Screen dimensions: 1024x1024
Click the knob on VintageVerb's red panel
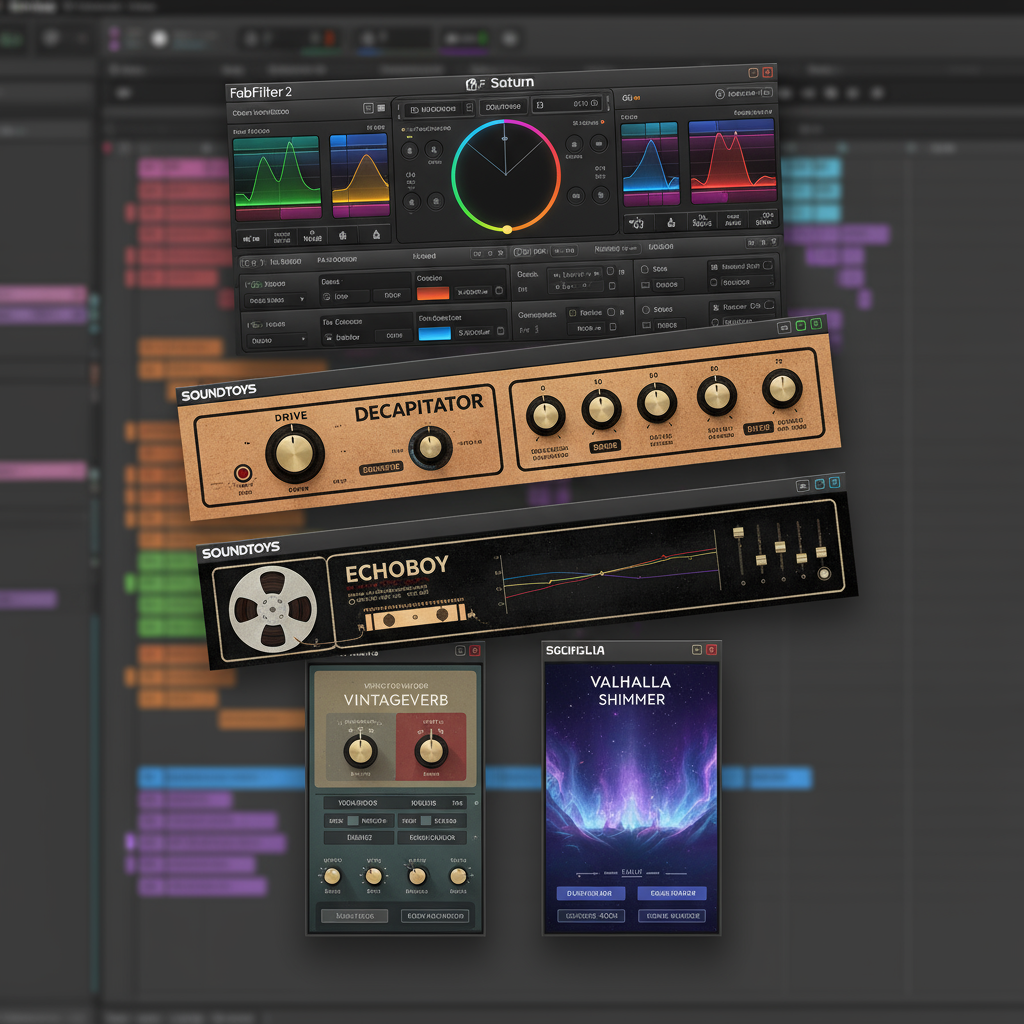point(431,751)
